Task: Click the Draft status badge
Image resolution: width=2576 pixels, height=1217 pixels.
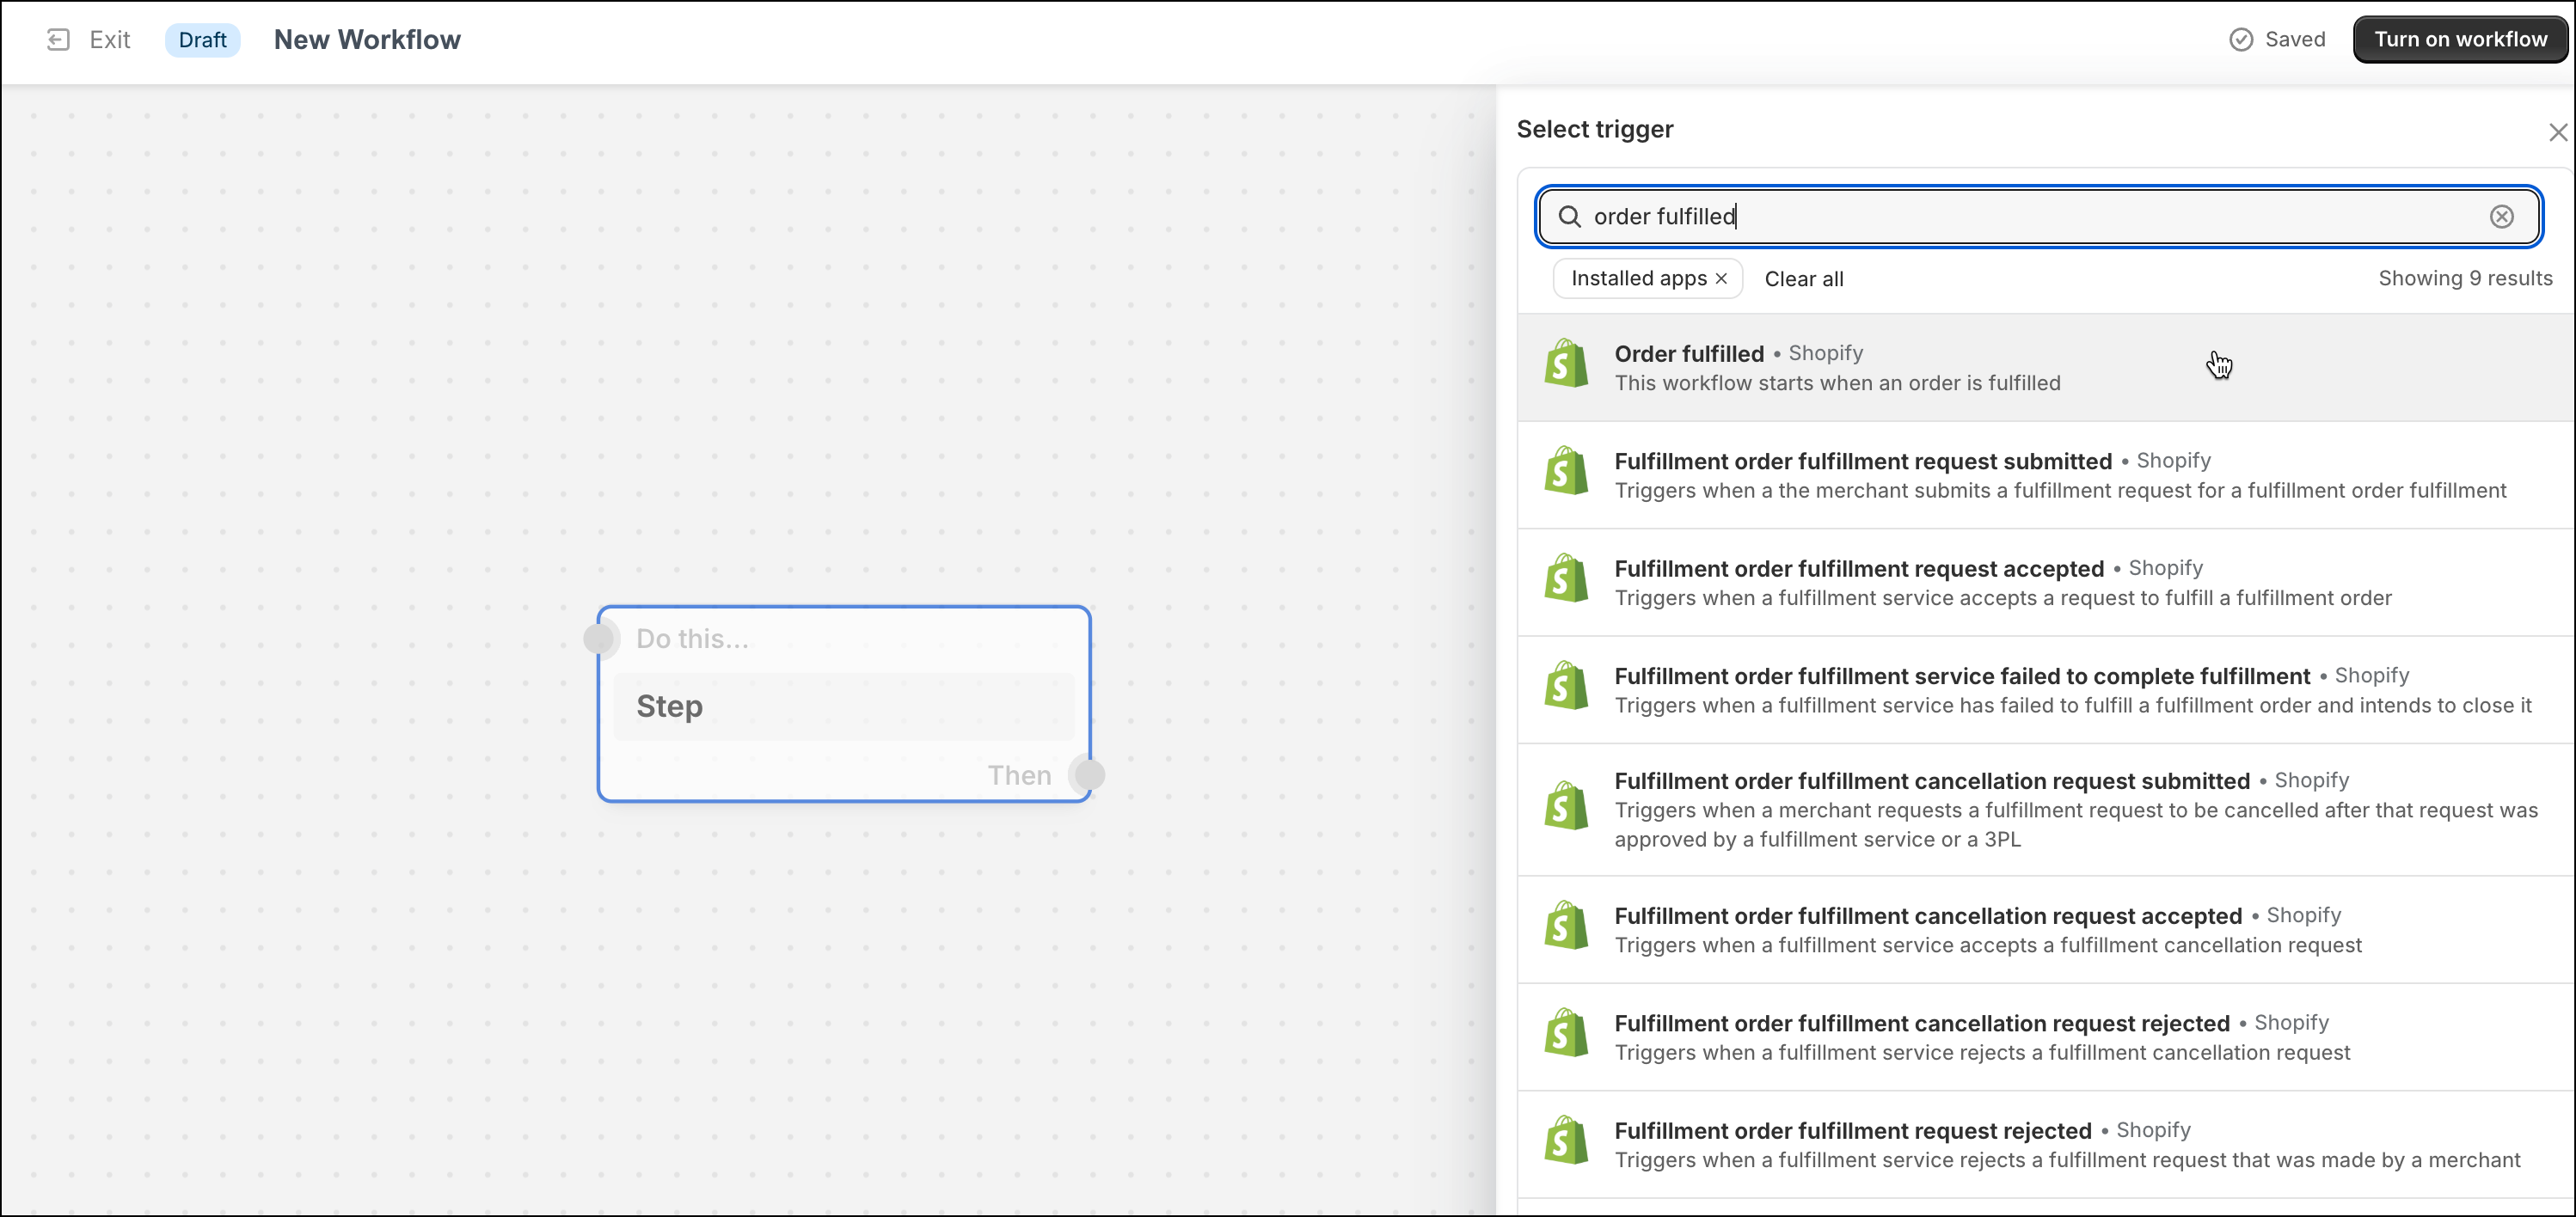Action: tap(203, 40)
